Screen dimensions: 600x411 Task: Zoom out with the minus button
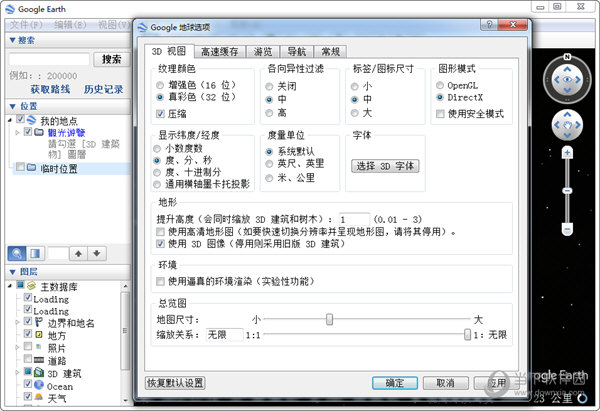[x=567, y=230]
